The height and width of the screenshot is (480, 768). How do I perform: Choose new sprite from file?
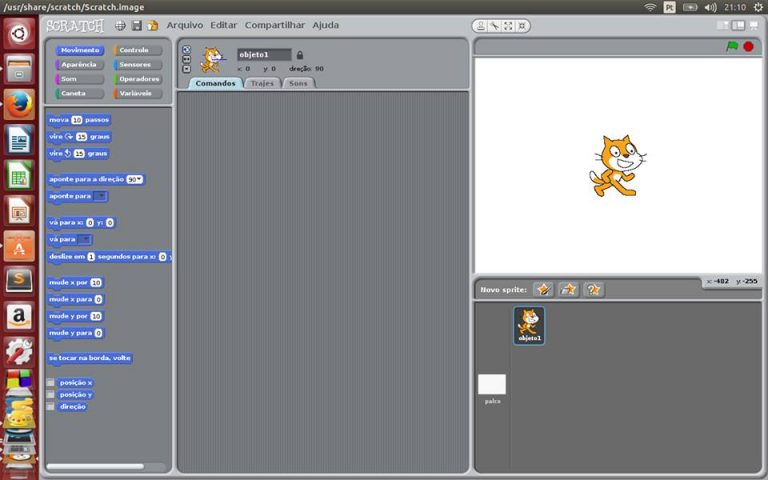pyautogui.click(x=568, y=289)
